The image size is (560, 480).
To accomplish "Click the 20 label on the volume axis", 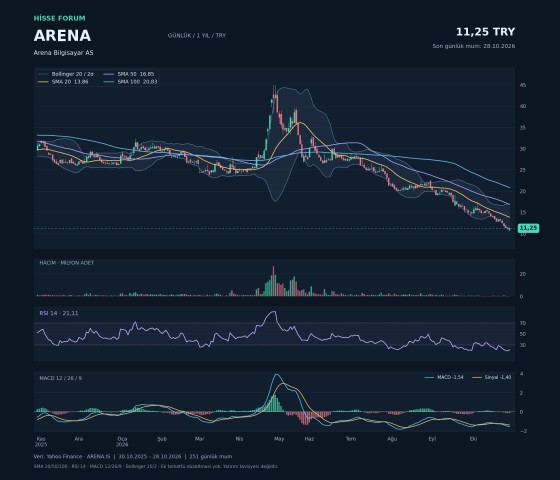I will [x=523, y=274].
